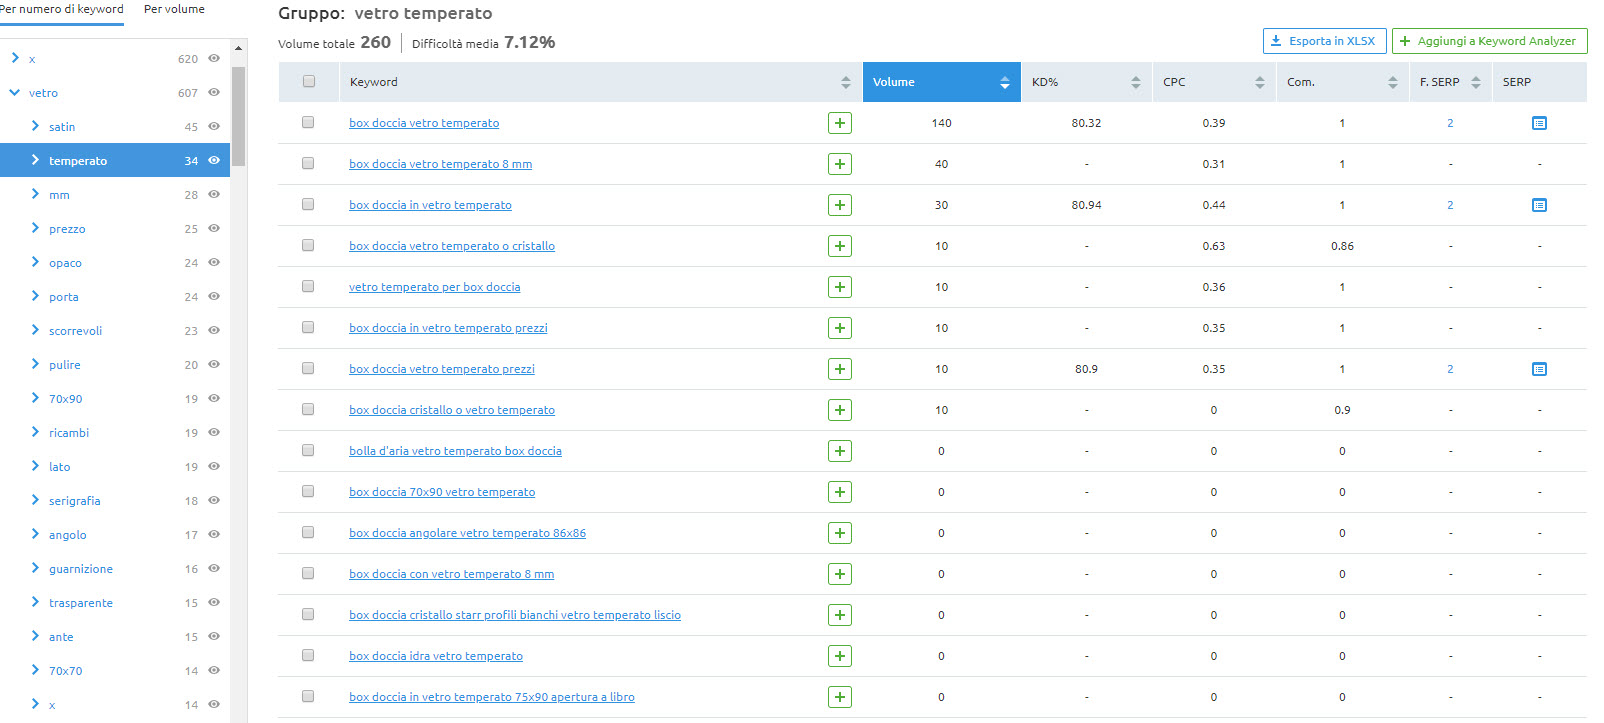Sort by Keyword column arrows

click(x=846, y=82)
